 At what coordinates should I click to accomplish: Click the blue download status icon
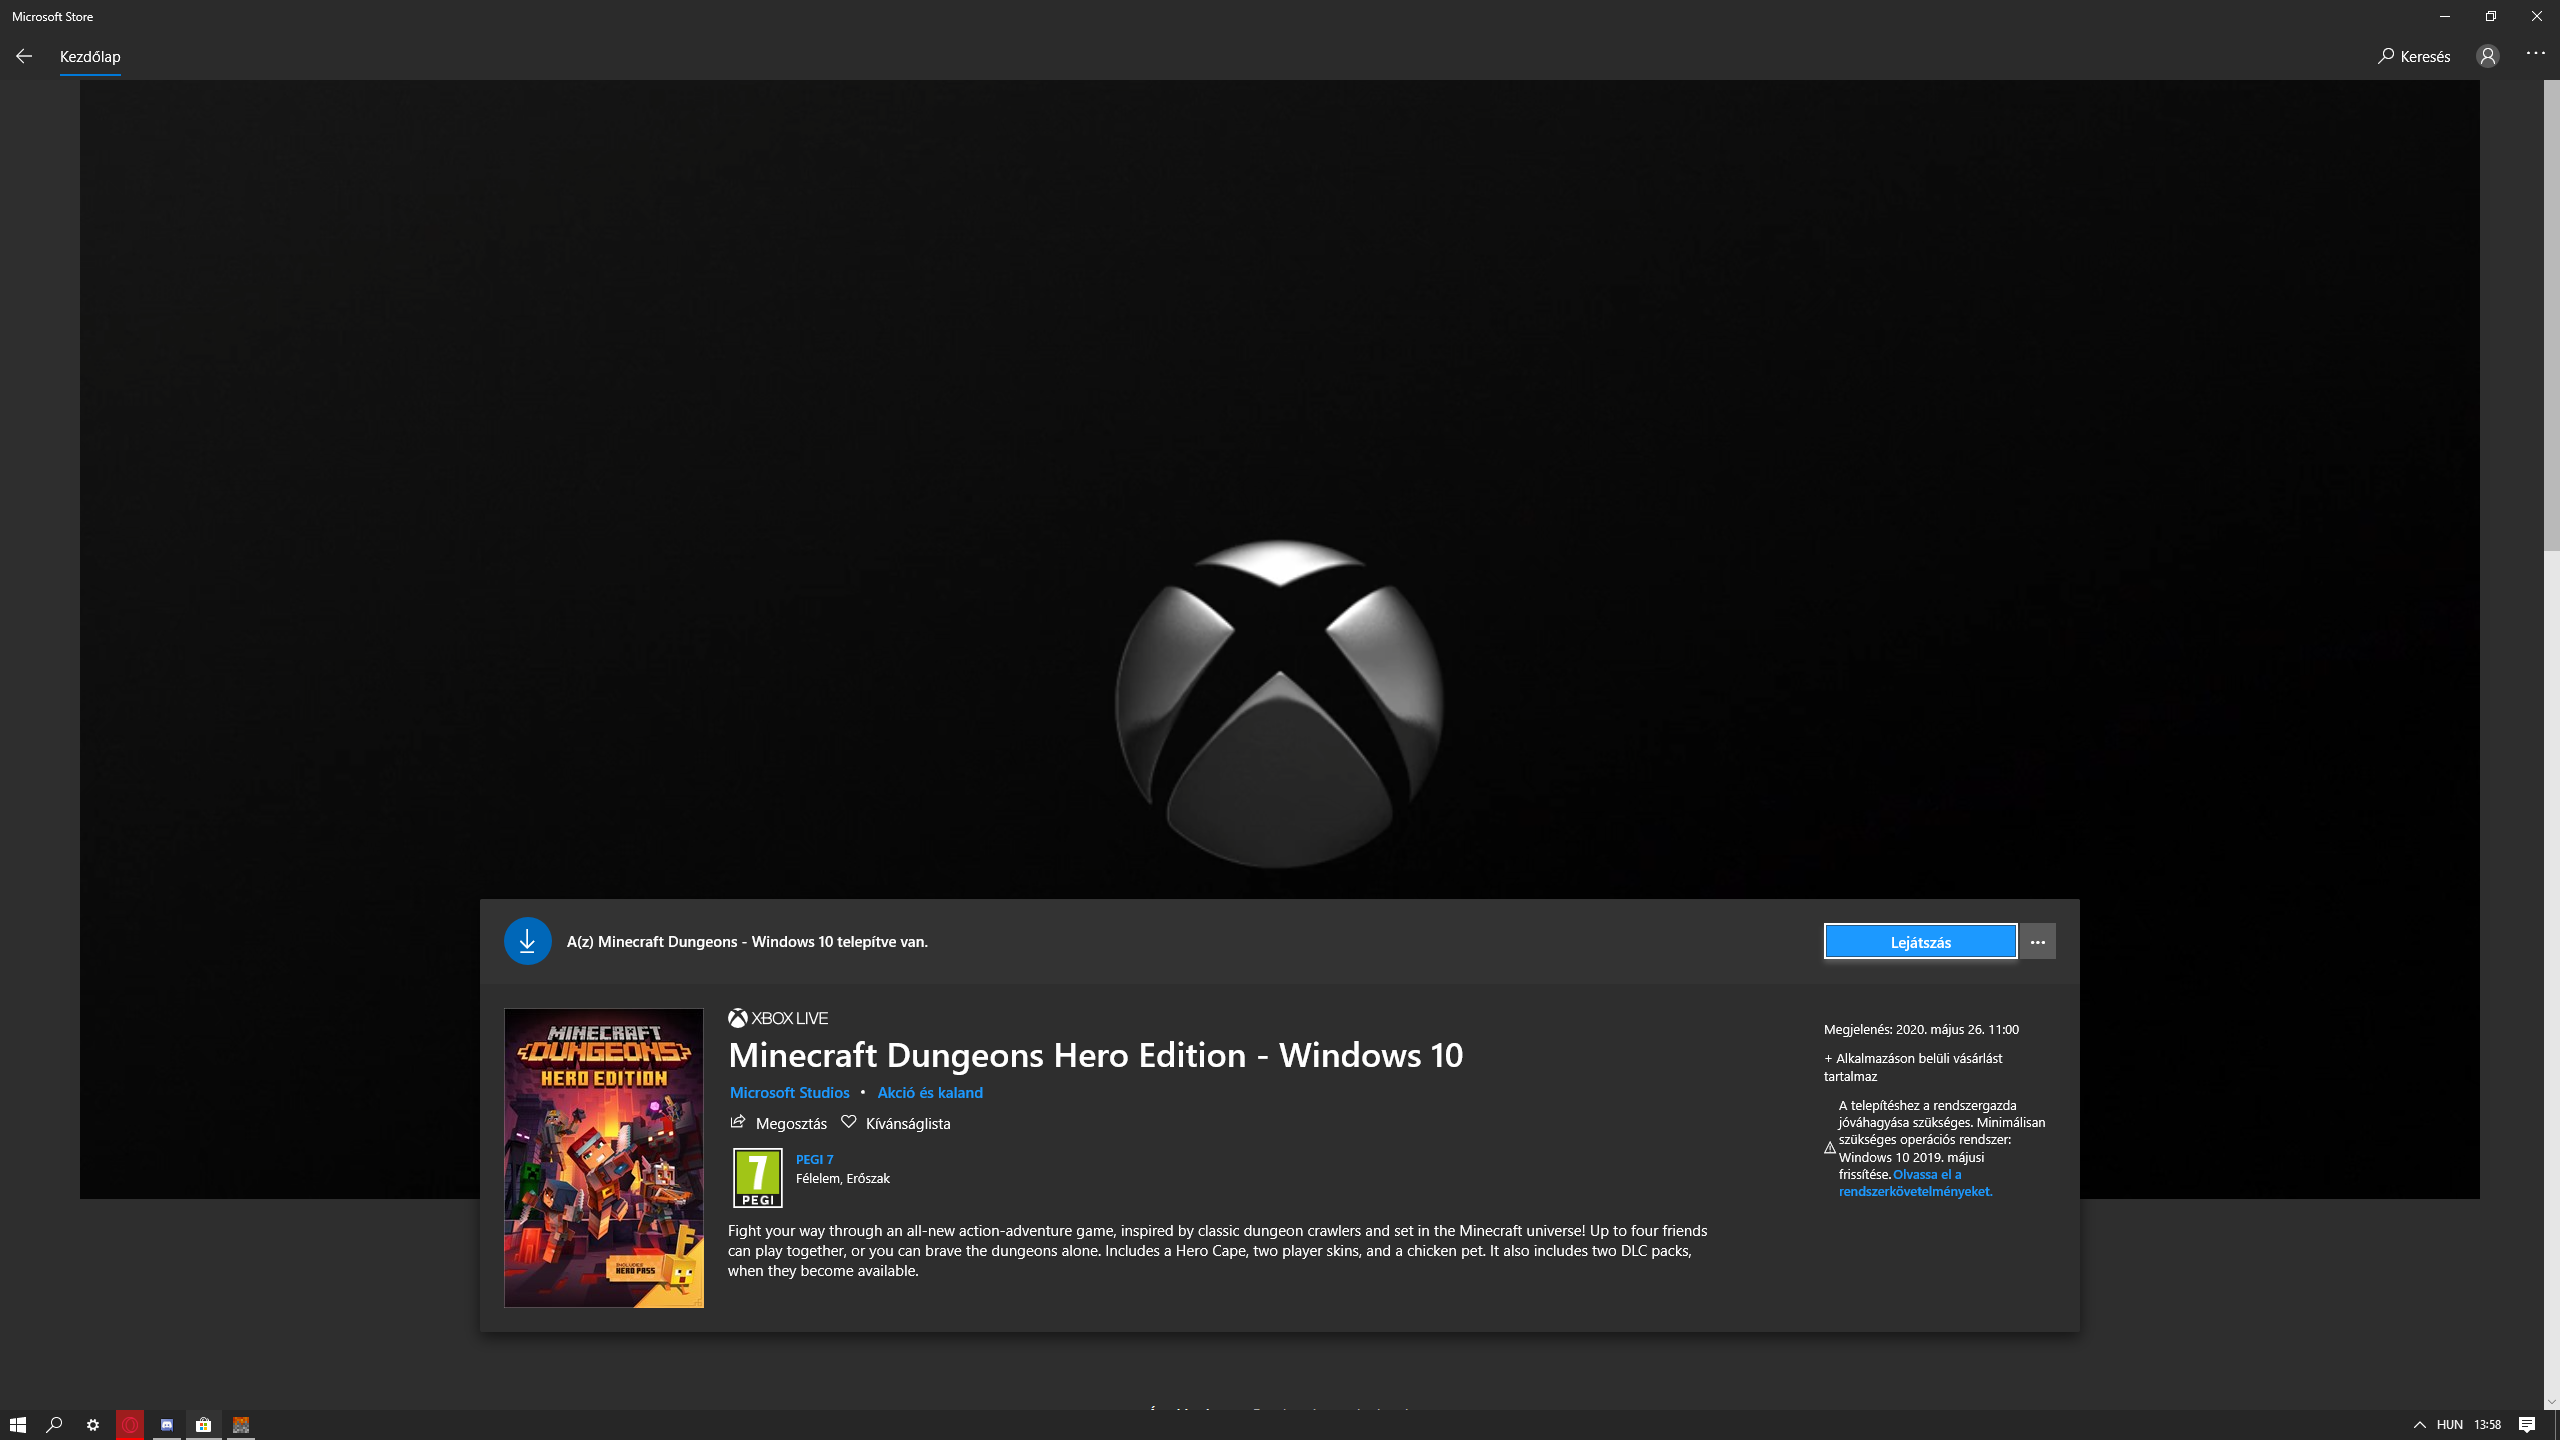click(527, 941)
